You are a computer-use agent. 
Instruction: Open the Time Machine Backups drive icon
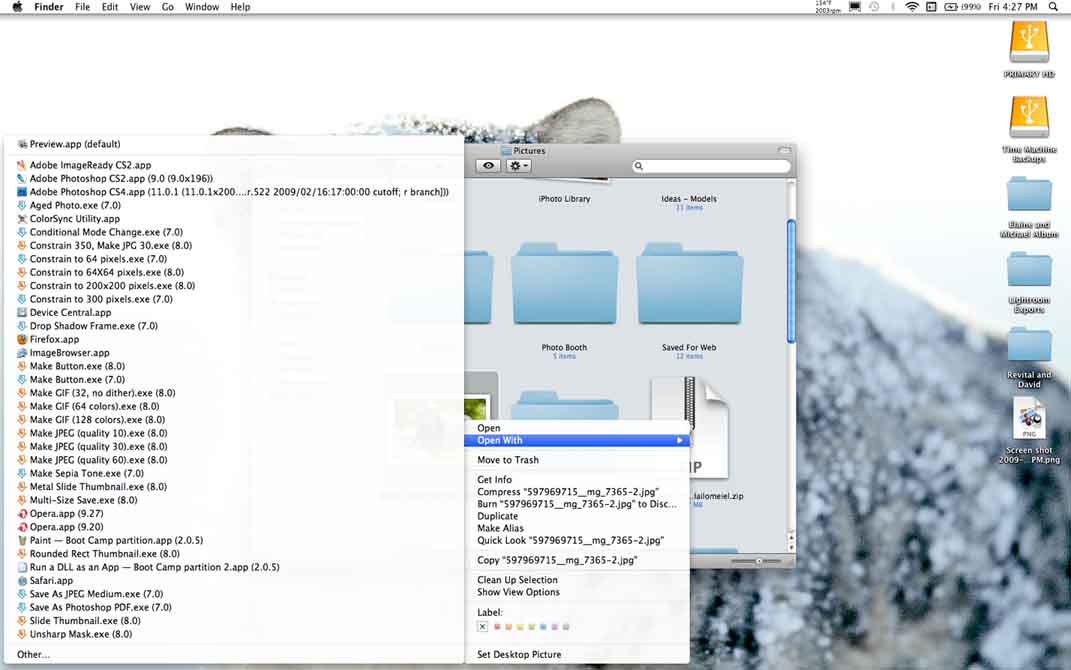[x=1029, y=117]
